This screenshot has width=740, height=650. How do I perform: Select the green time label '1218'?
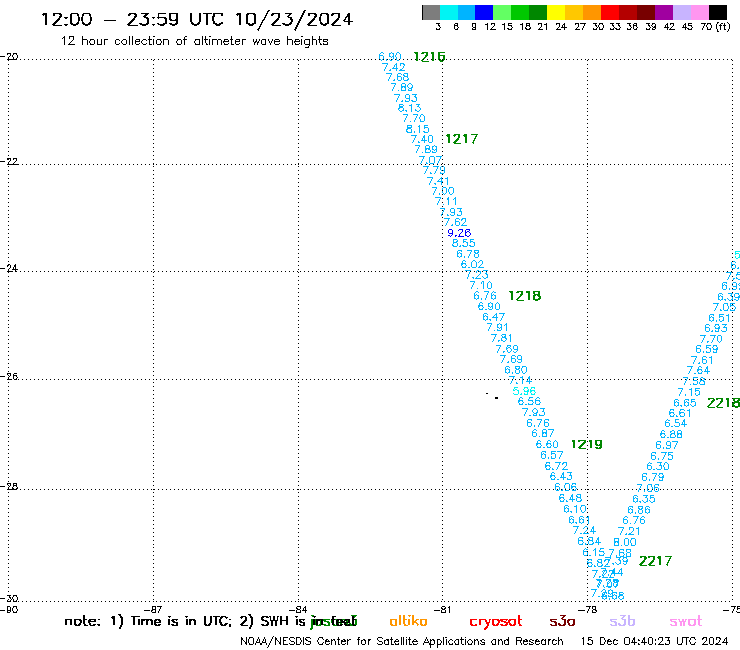pos(524,296)
